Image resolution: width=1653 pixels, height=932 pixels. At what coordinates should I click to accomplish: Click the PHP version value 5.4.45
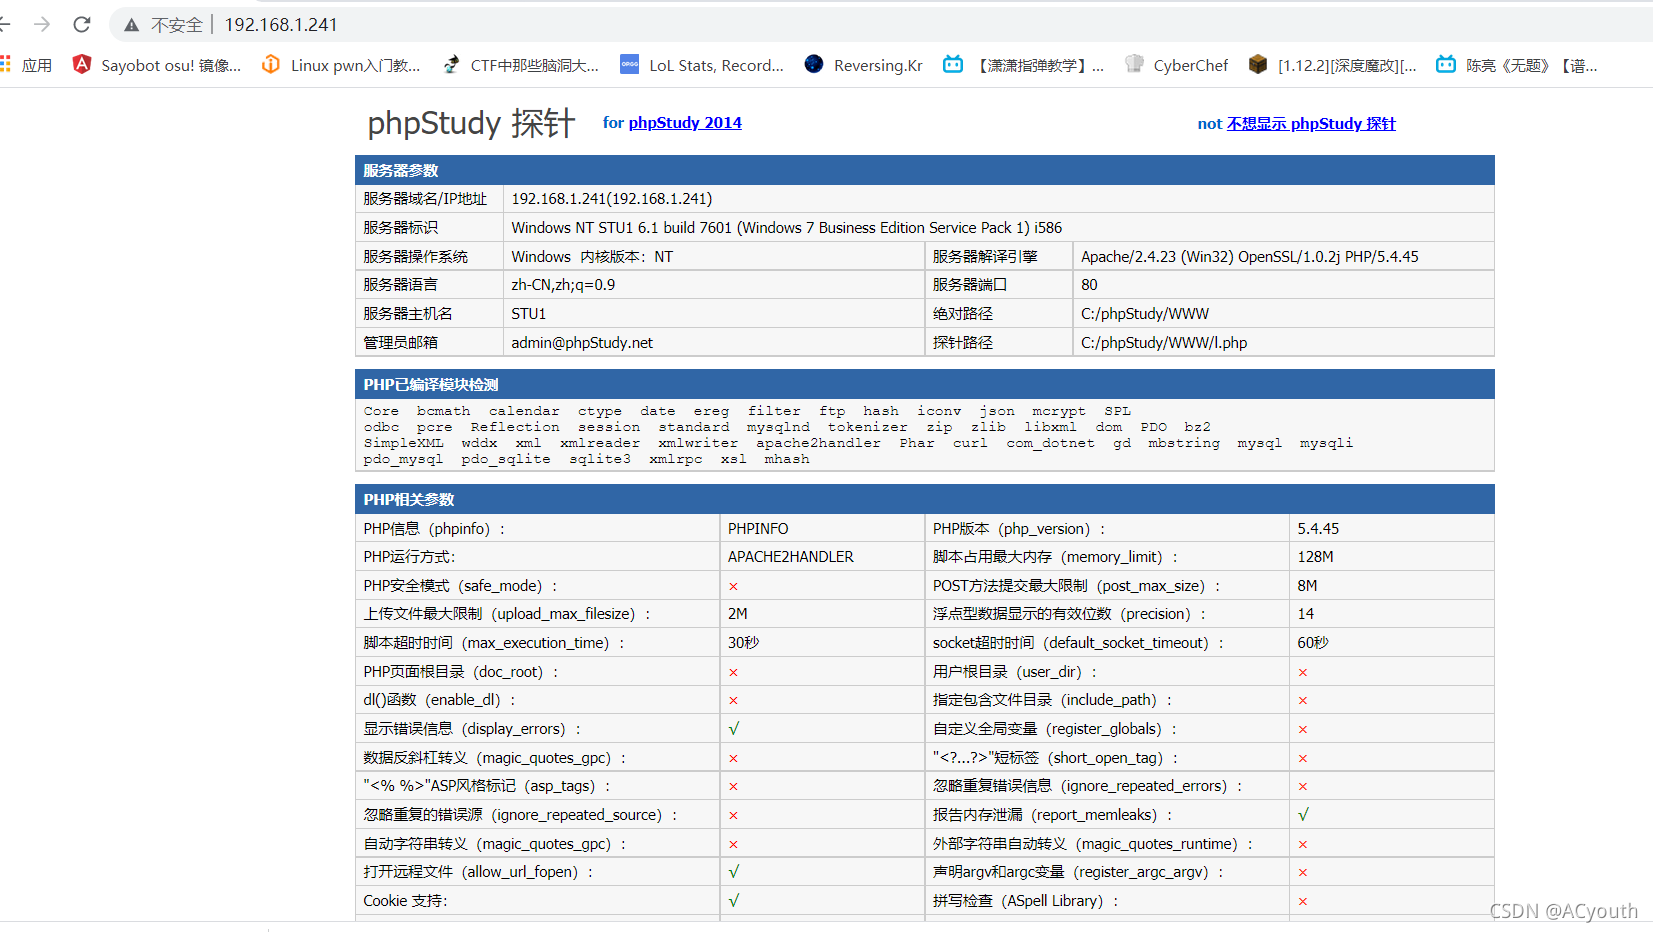point(1318,529)
